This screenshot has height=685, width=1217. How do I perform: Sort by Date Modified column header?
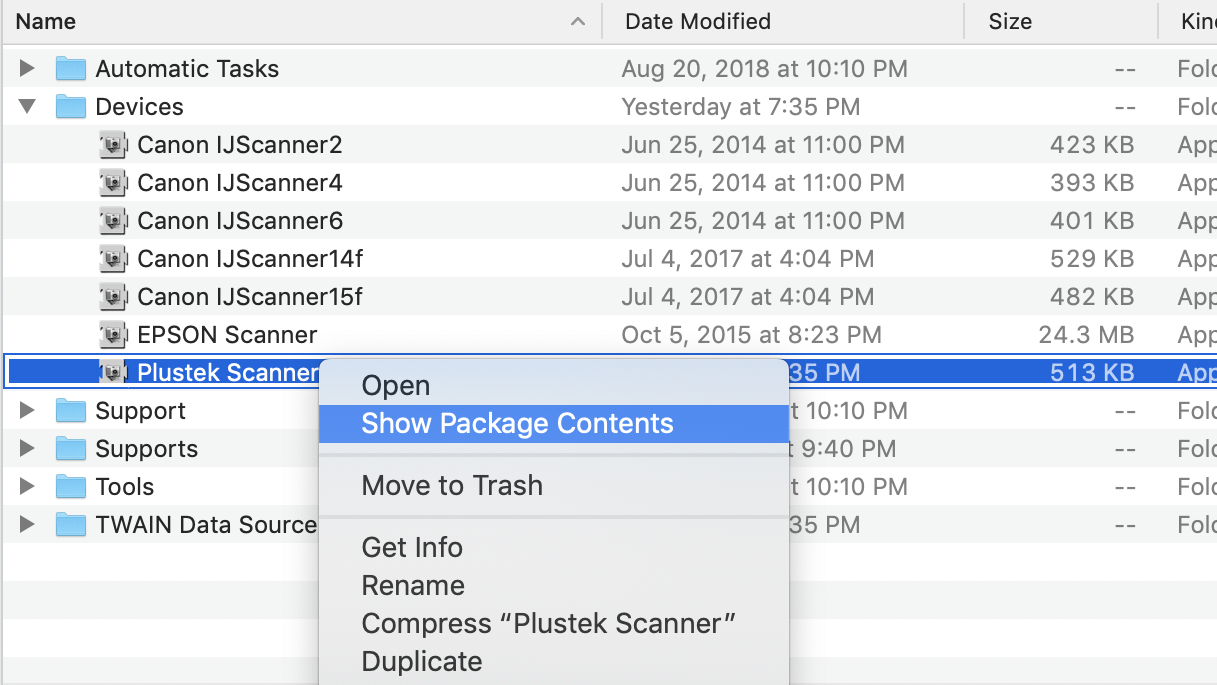697,21
